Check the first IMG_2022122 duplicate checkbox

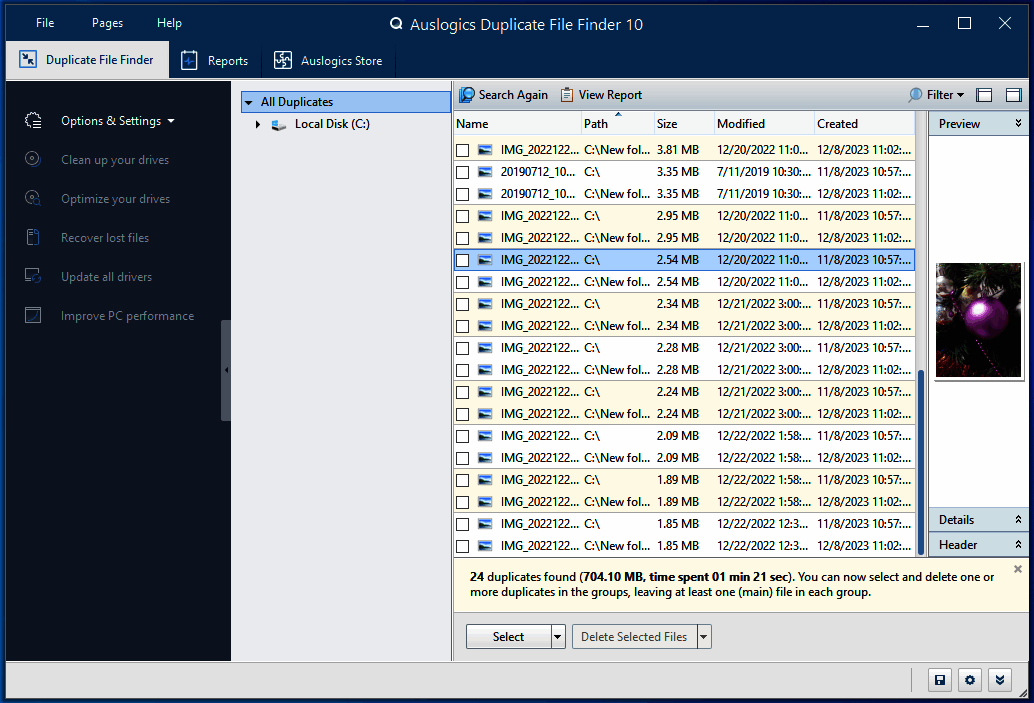(463, 149)
